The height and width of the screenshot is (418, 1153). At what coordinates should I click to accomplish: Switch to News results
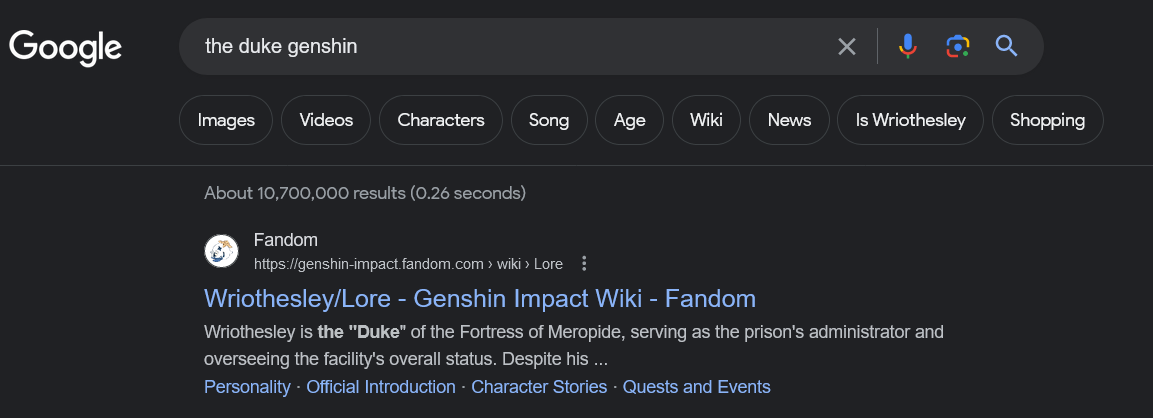coord(789,120)
